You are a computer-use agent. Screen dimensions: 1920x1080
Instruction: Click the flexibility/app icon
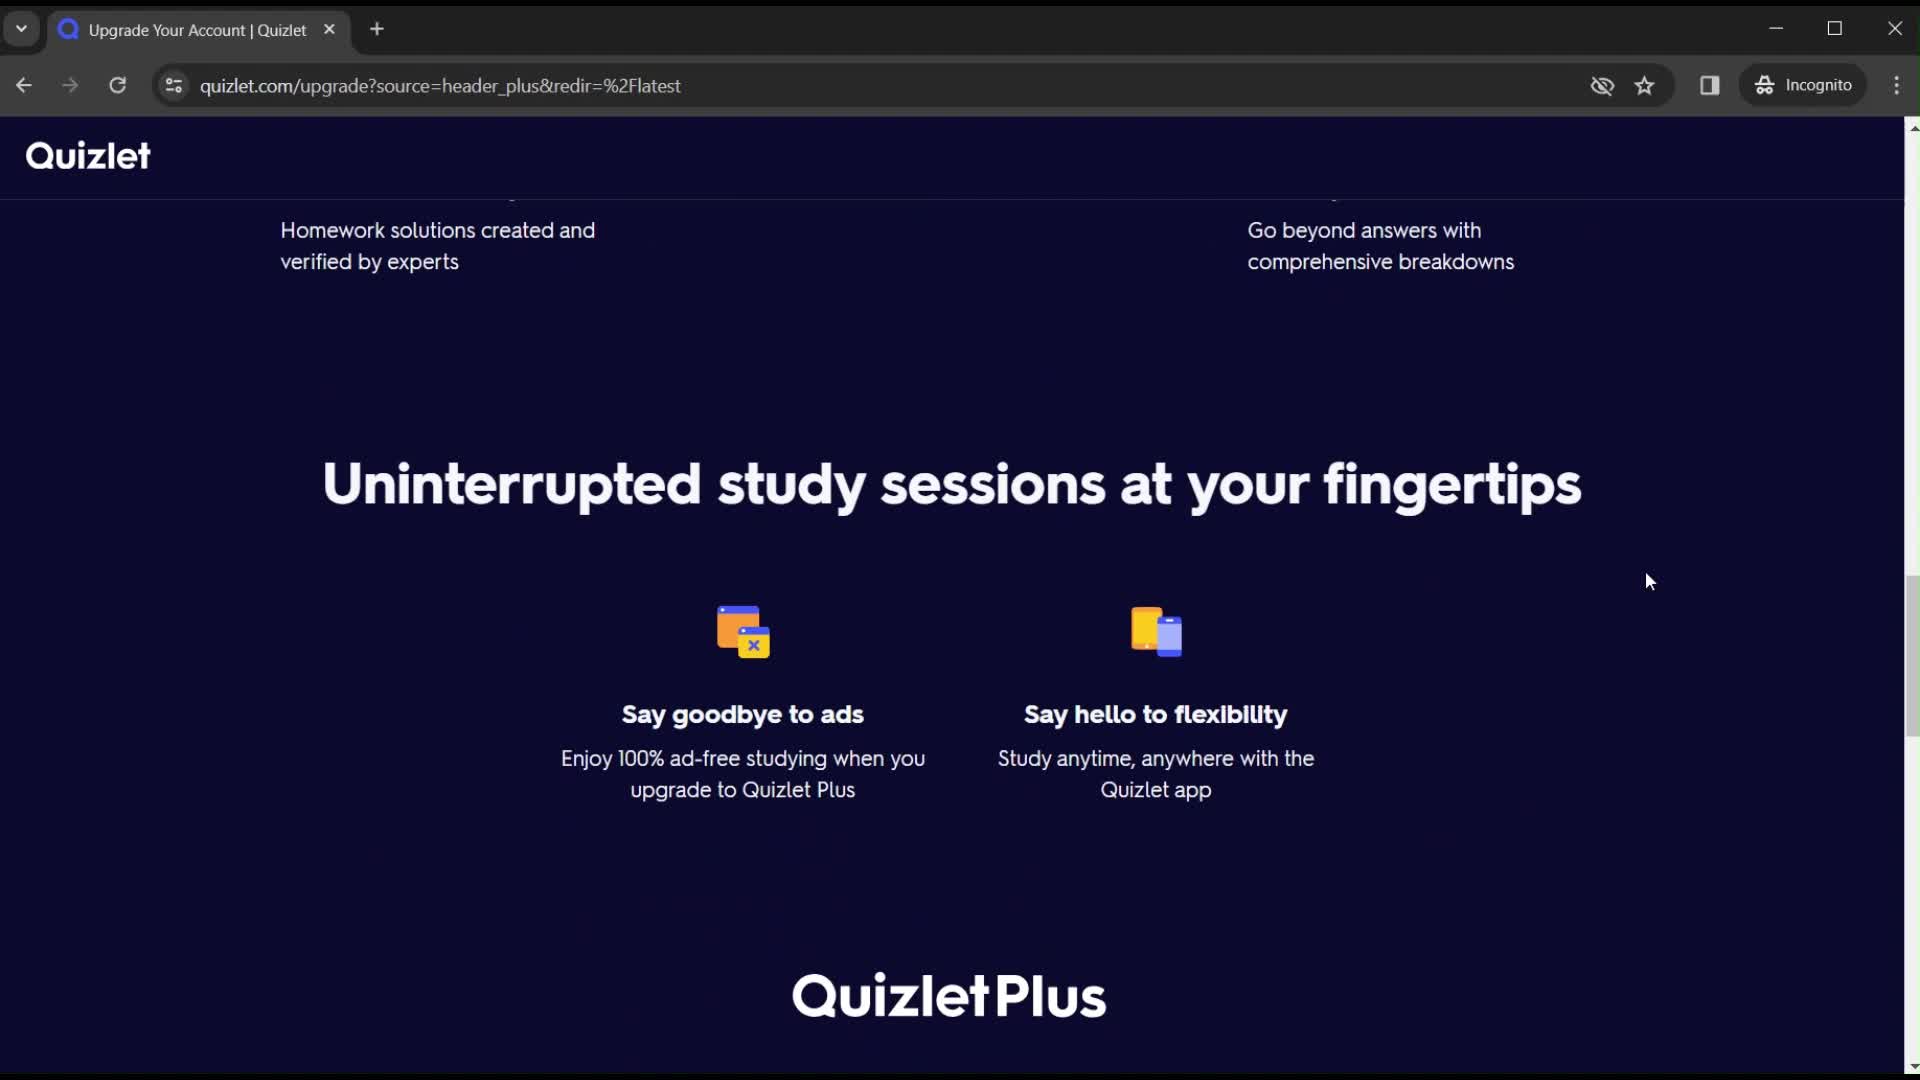[x=1155, y=630]
